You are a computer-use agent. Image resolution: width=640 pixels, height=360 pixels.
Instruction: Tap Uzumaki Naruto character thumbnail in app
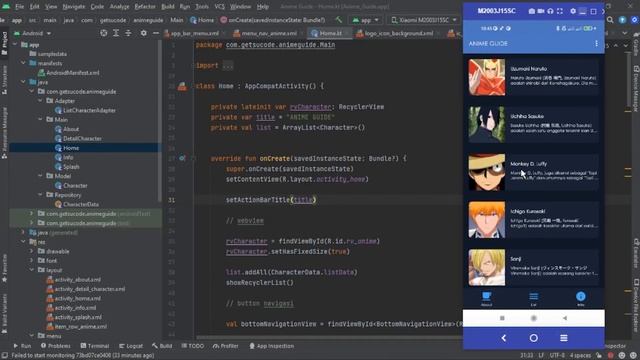coord(487,77)
